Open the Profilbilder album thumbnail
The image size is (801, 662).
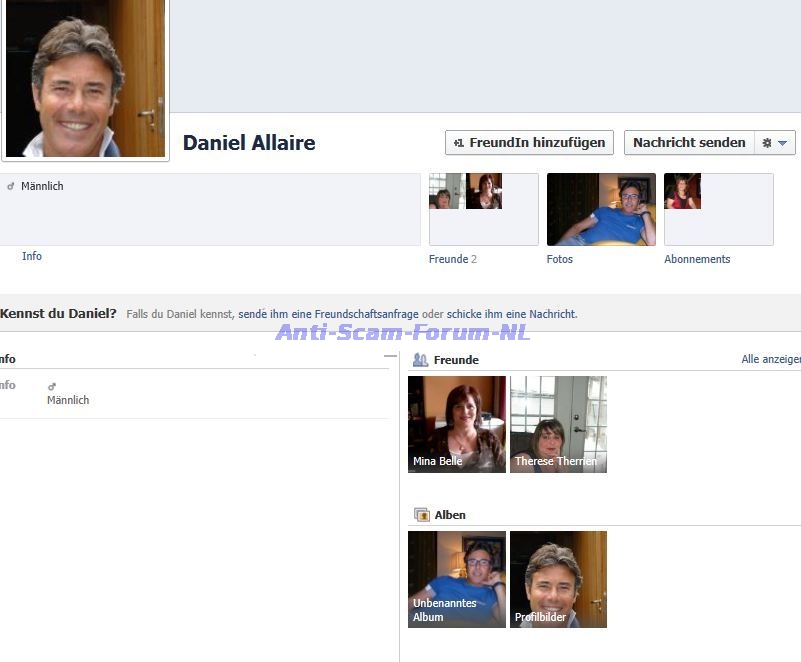pyautogui.click(x=558, y=579)
